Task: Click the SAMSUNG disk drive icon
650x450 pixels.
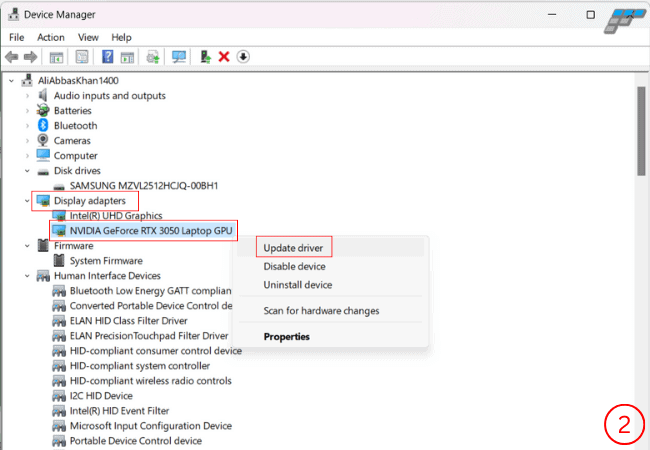Action: [x=59, y=186]
